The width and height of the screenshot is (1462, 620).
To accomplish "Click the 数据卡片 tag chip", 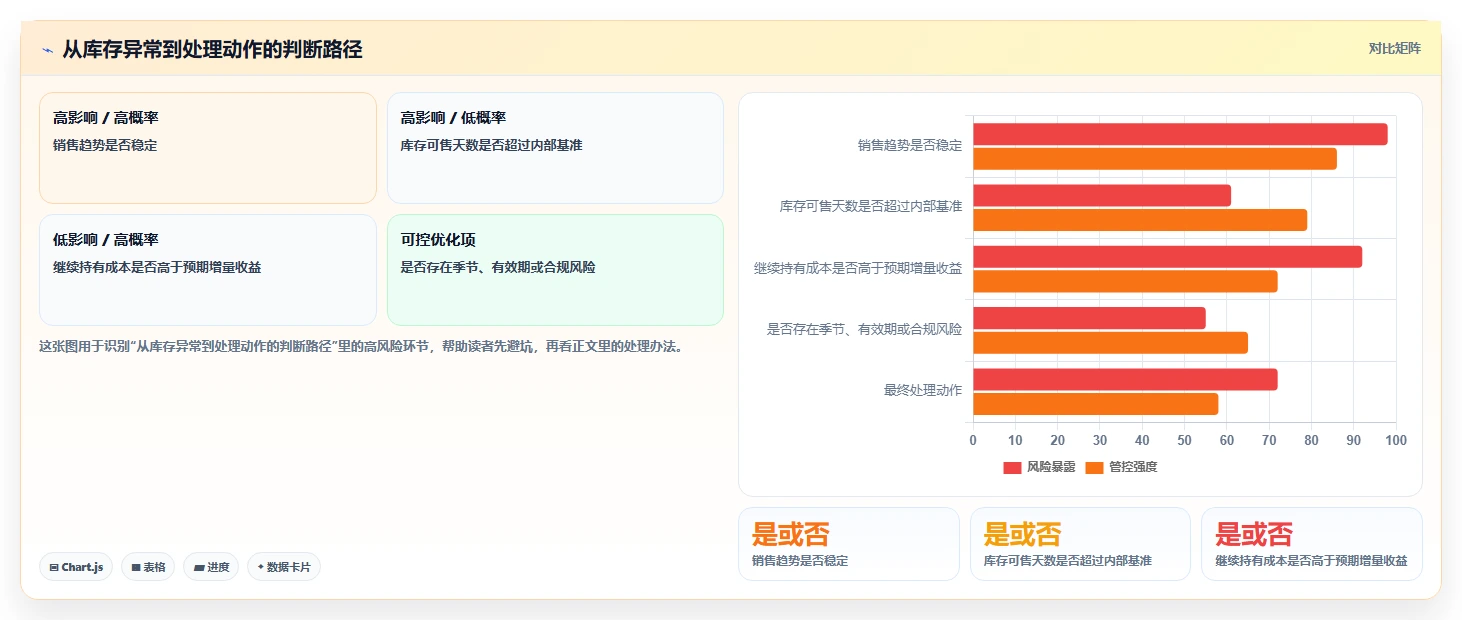I will (284, 567).
